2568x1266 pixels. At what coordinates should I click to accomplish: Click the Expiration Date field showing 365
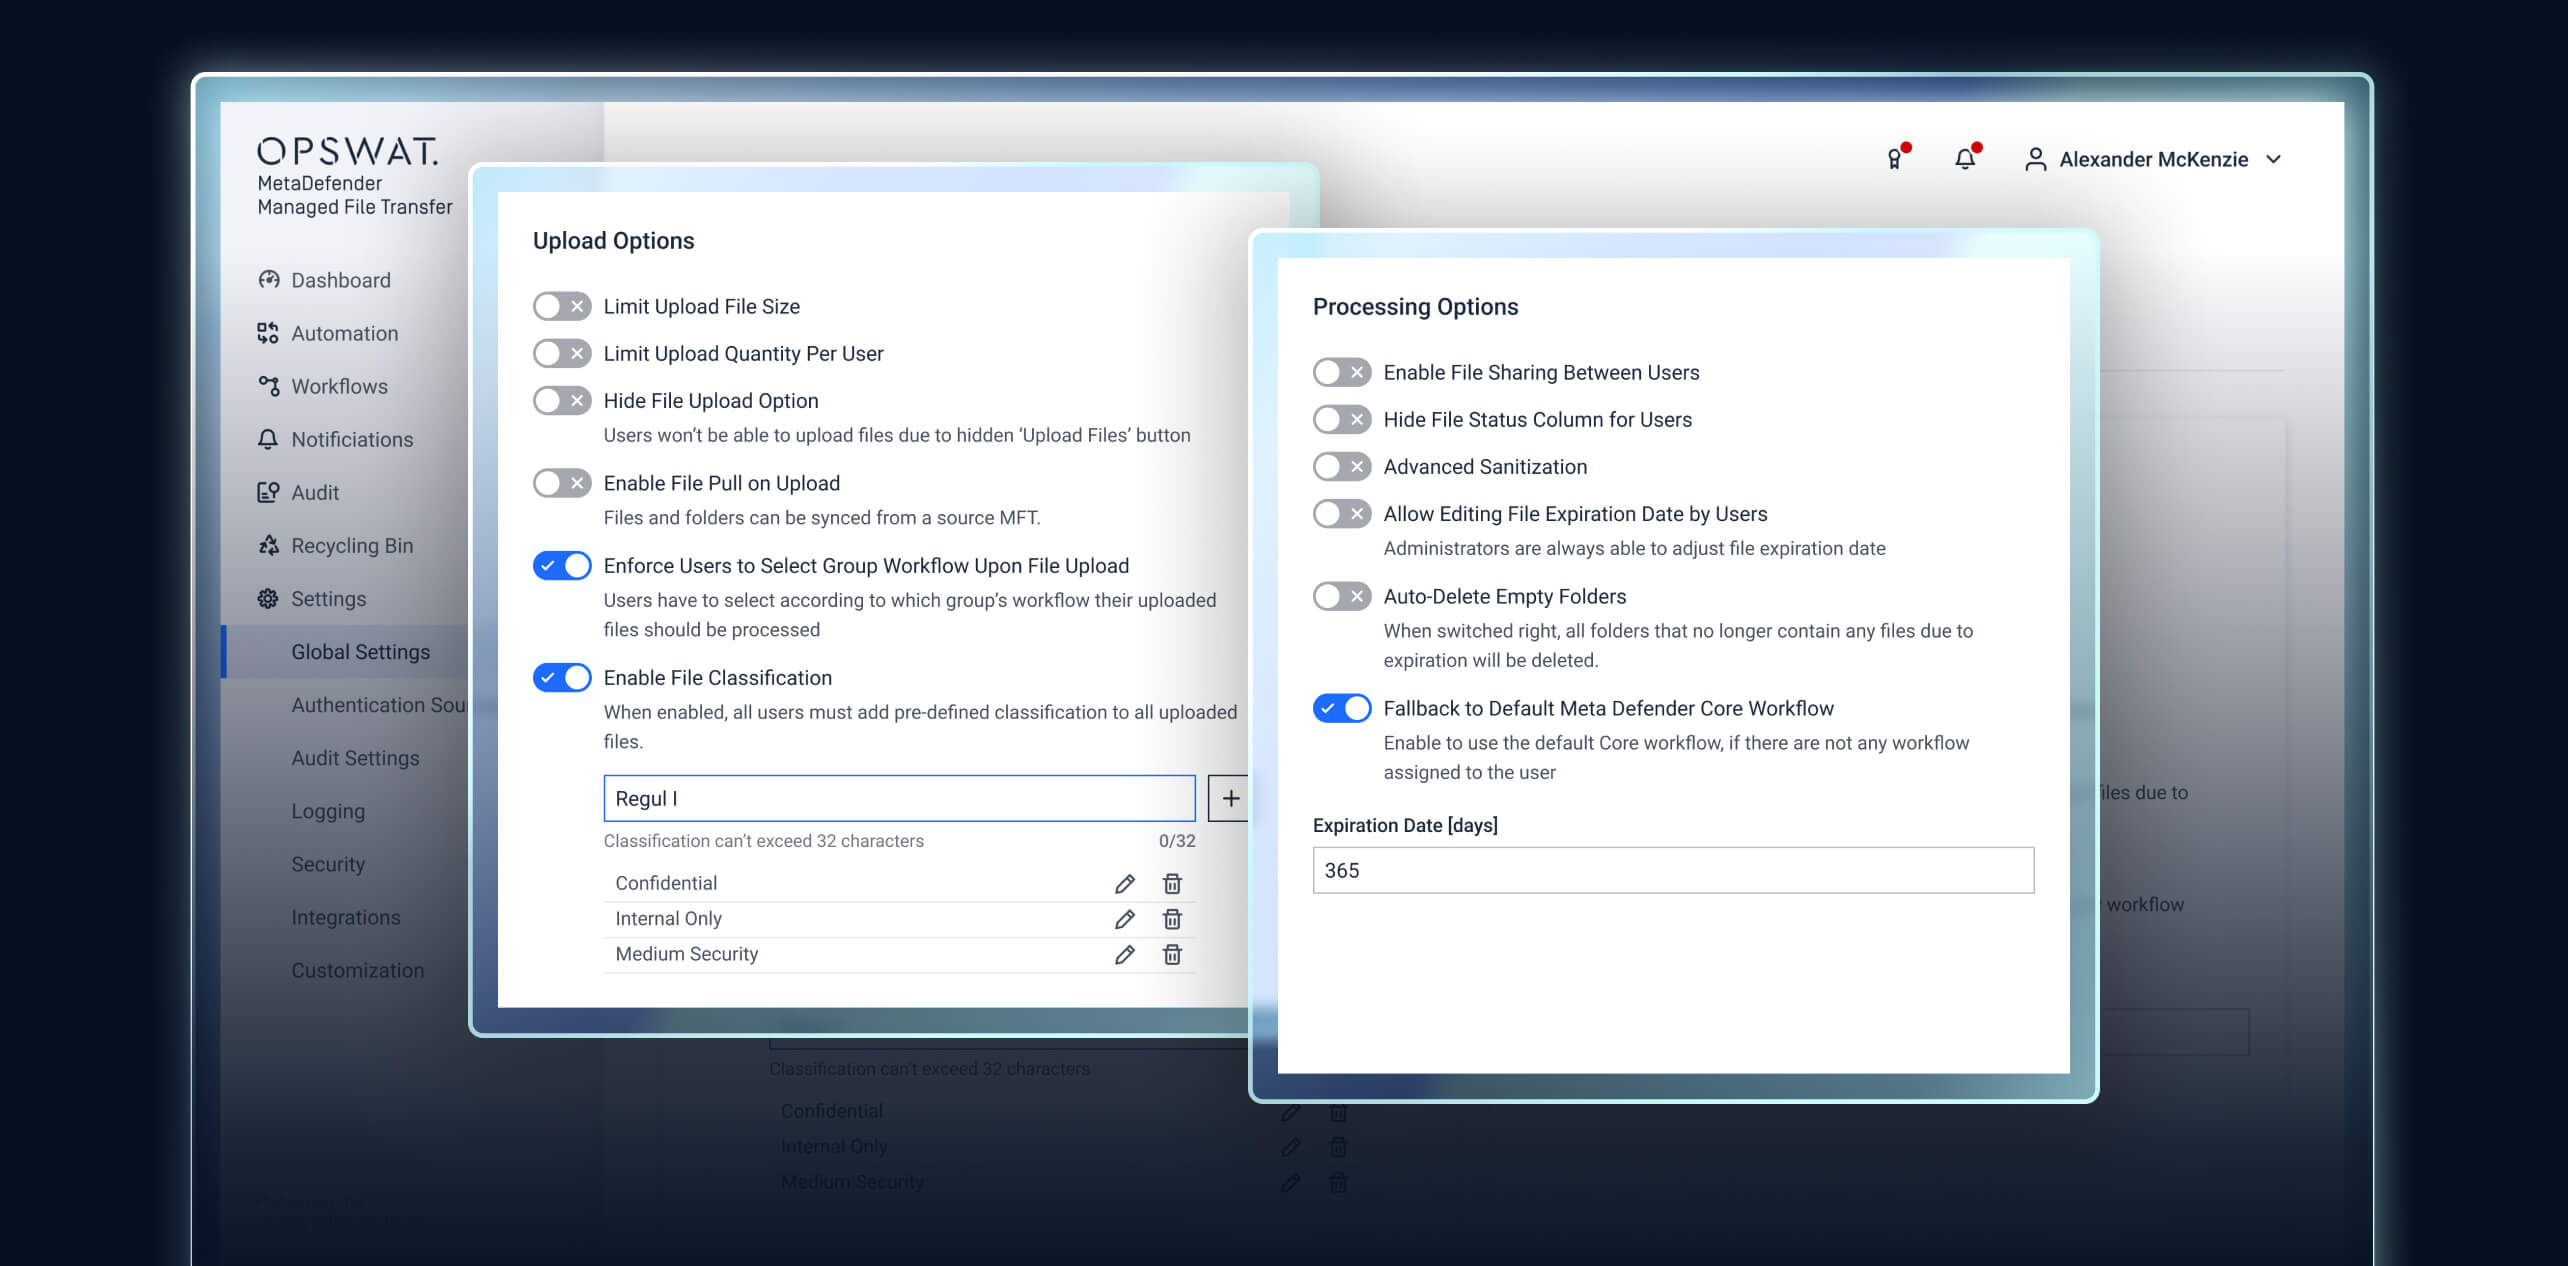click(1672, 870)
